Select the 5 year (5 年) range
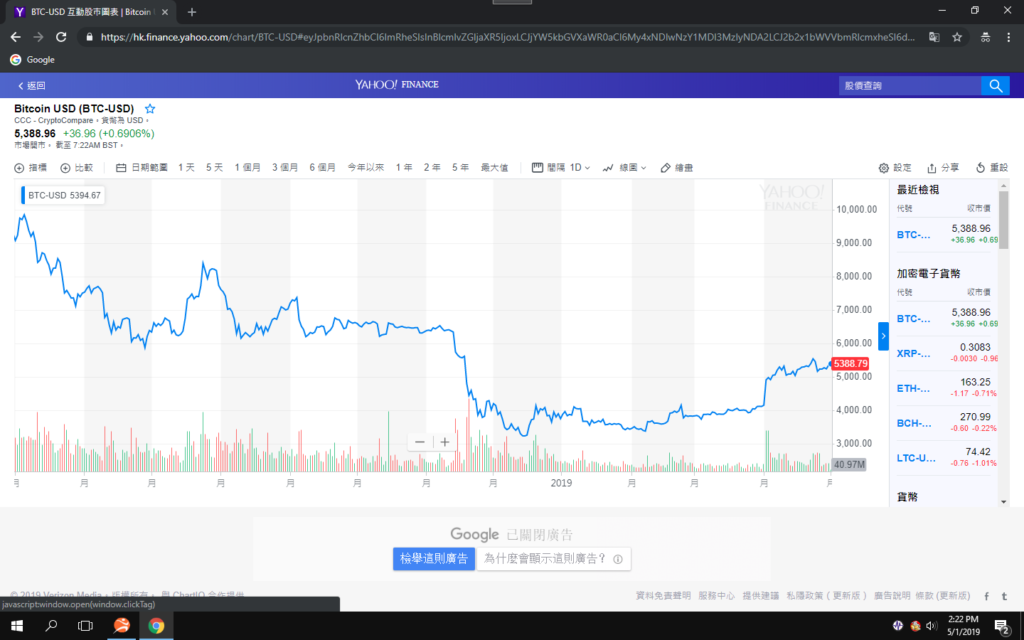The height and width of the screenshot is (640, 1024). point(460,168)
